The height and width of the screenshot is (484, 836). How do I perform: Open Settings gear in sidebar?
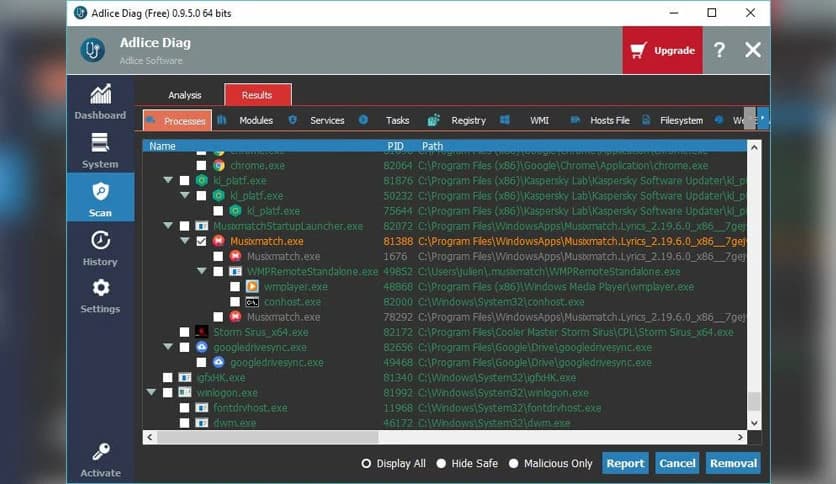pos(100,293)
